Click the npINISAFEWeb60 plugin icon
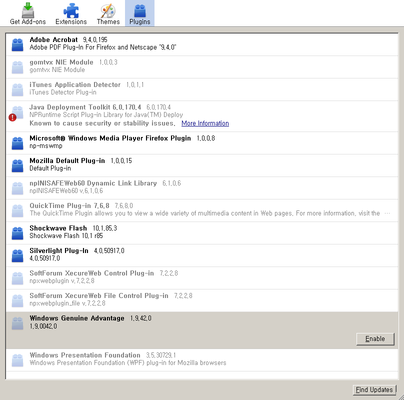 [17, 188]
